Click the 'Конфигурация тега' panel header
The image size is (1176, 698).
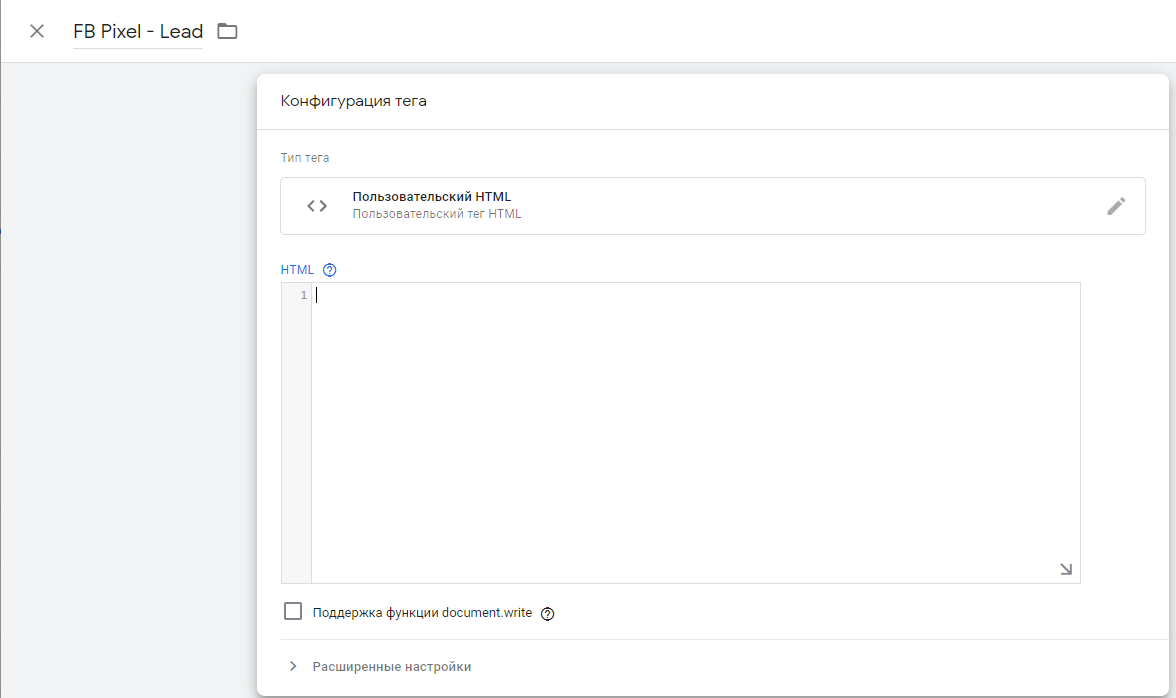354,102
